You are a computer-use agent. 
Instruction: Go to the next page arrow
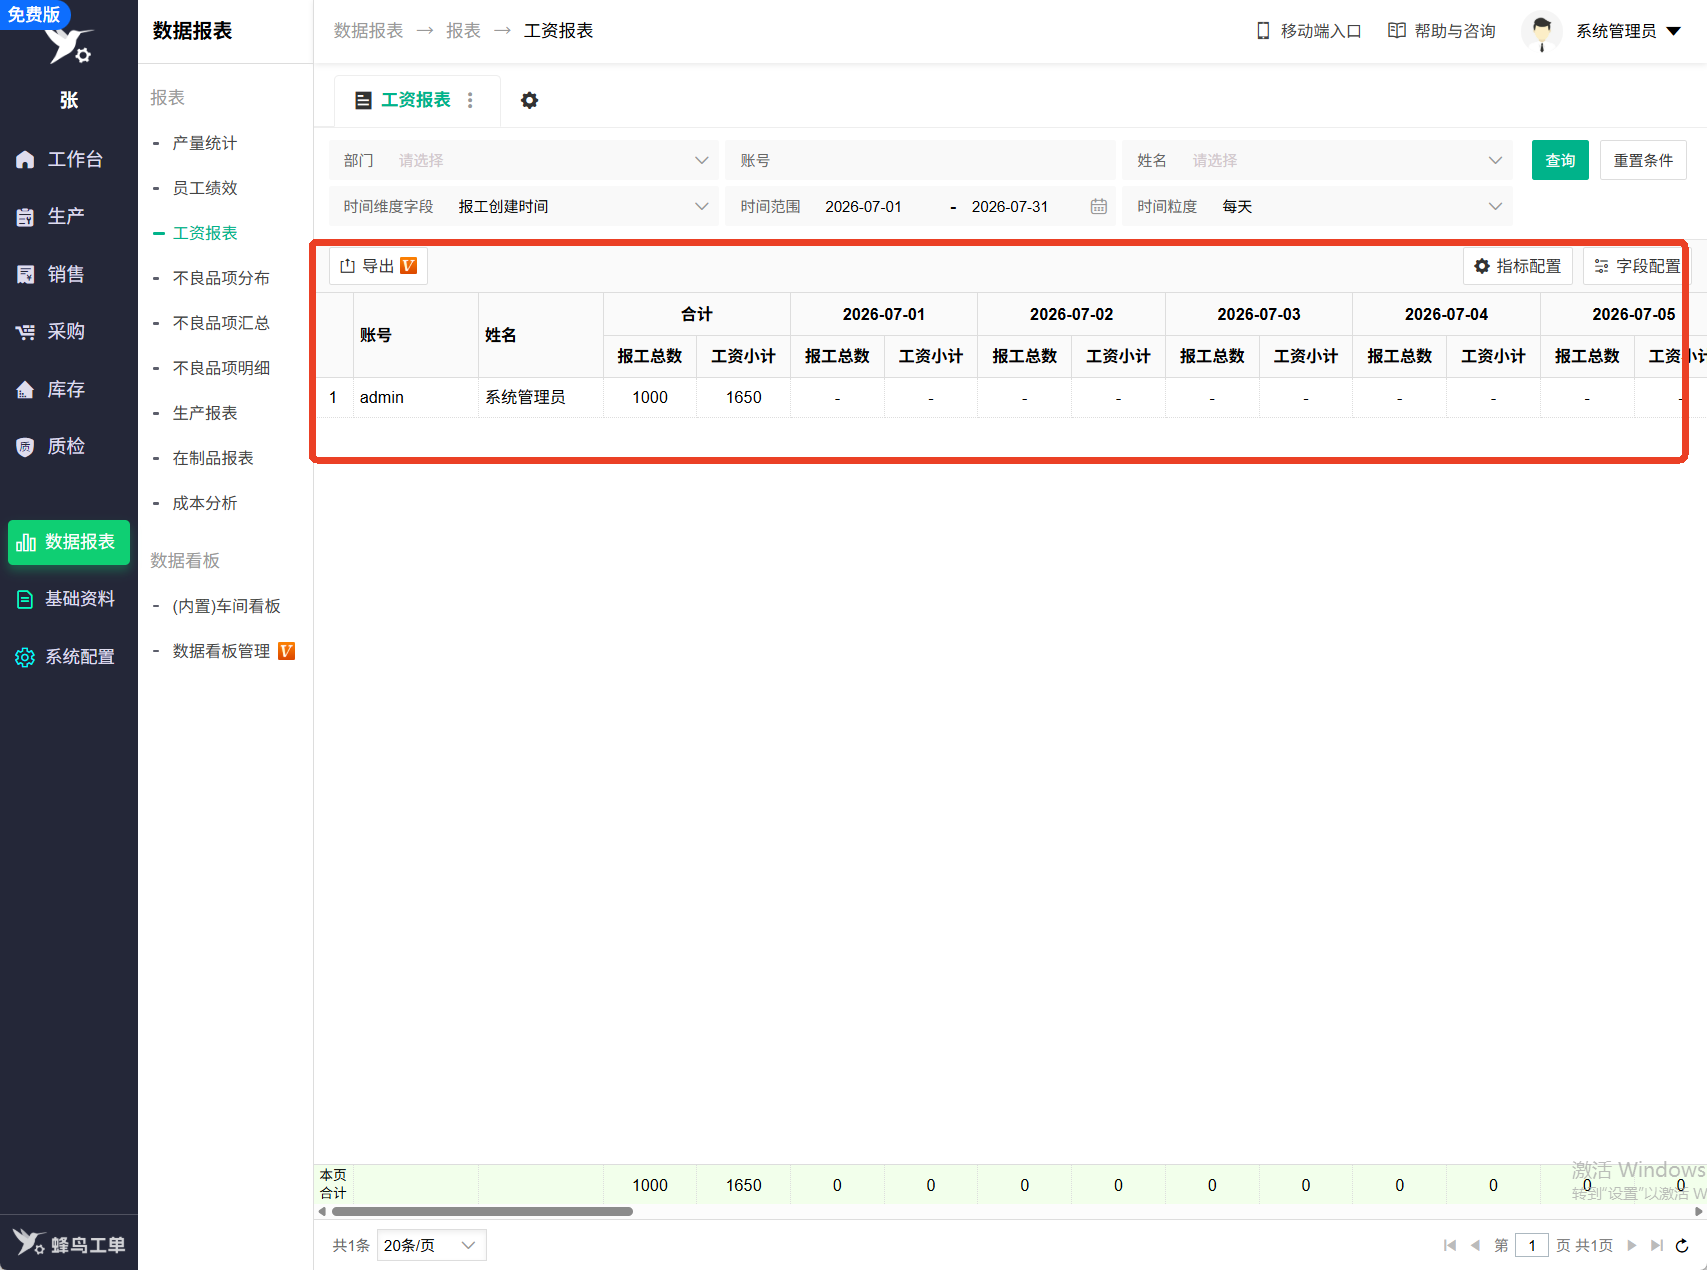[1632, 1245]
